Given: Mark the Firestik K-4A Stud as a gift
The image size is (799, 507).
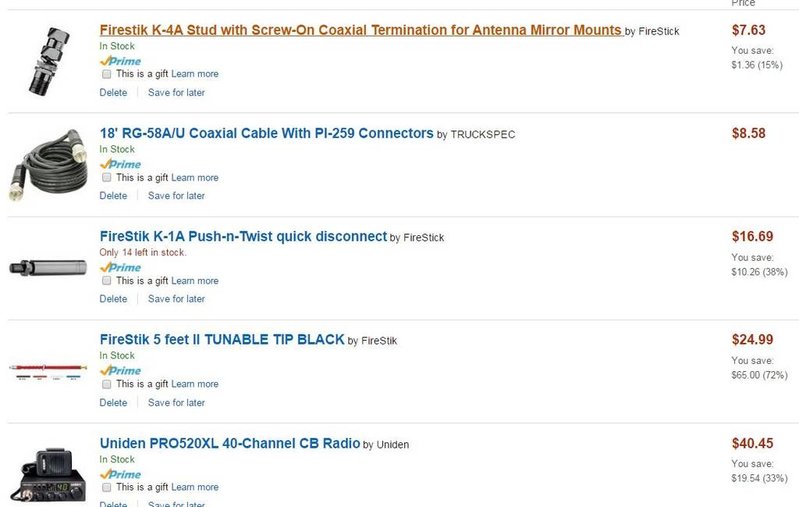Looking at the screenshot, I should click(106, 74).
